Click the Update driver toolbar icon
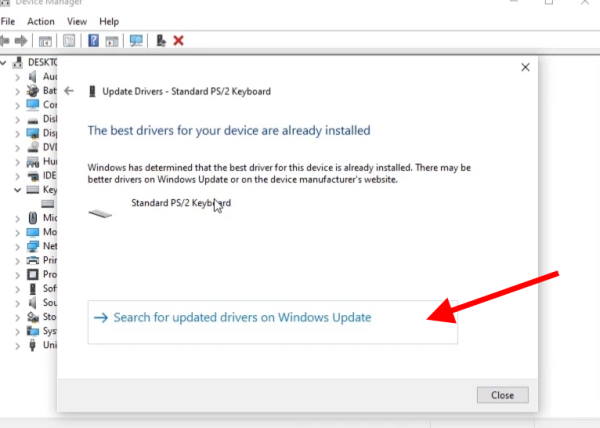The width and height of the screenshot is (600, 428). (x=161, y=41)
